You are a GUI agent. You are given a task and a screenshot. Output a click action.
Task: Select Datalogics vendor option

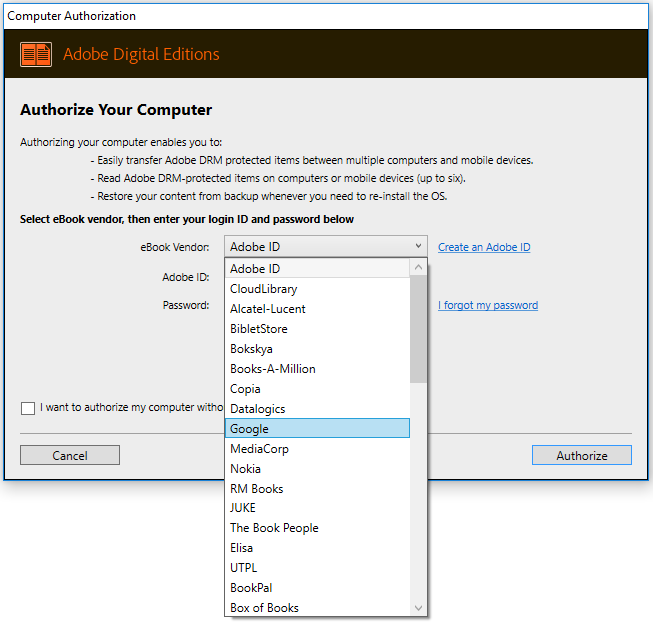click(258, 409)
